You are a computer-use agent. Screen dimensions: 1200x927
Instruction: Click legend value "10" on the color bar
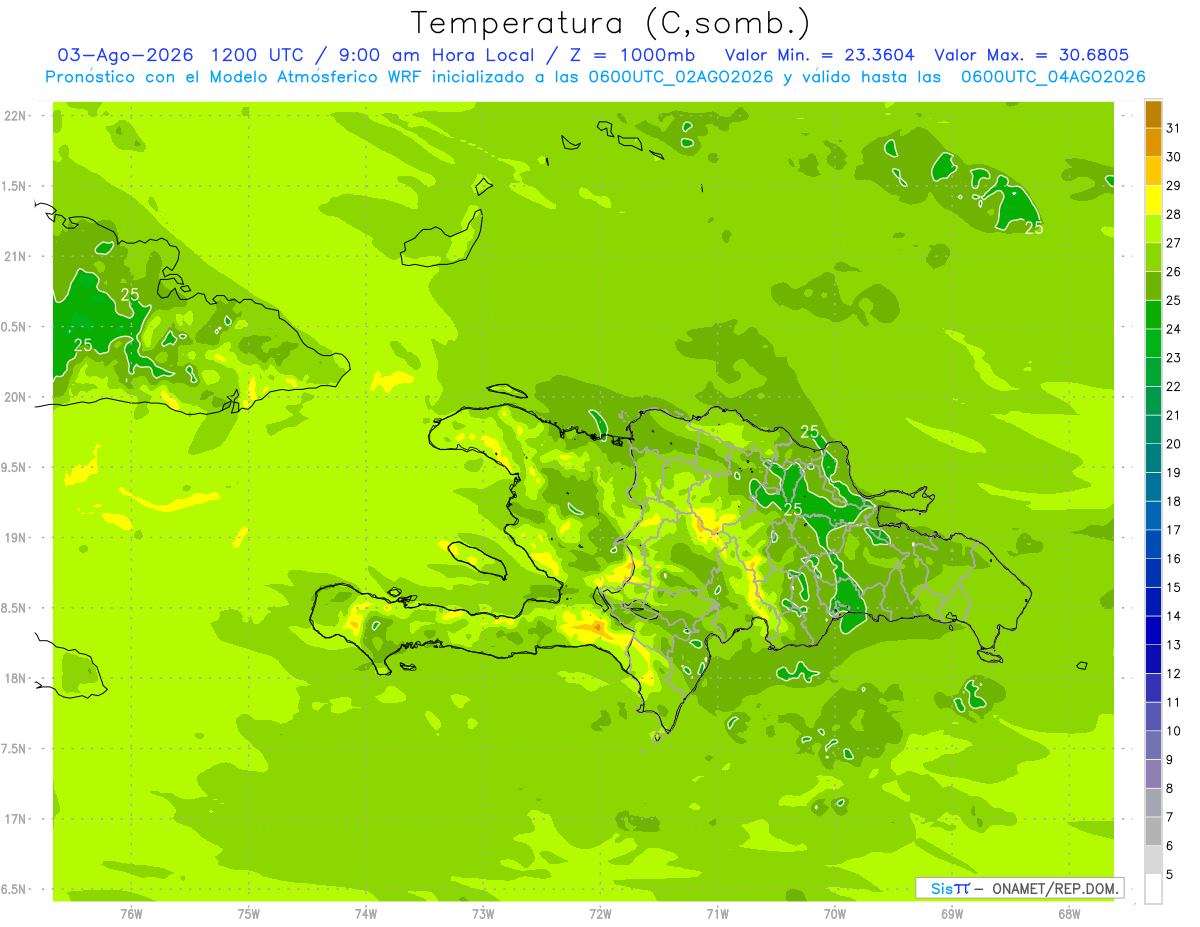[1174, 731]
